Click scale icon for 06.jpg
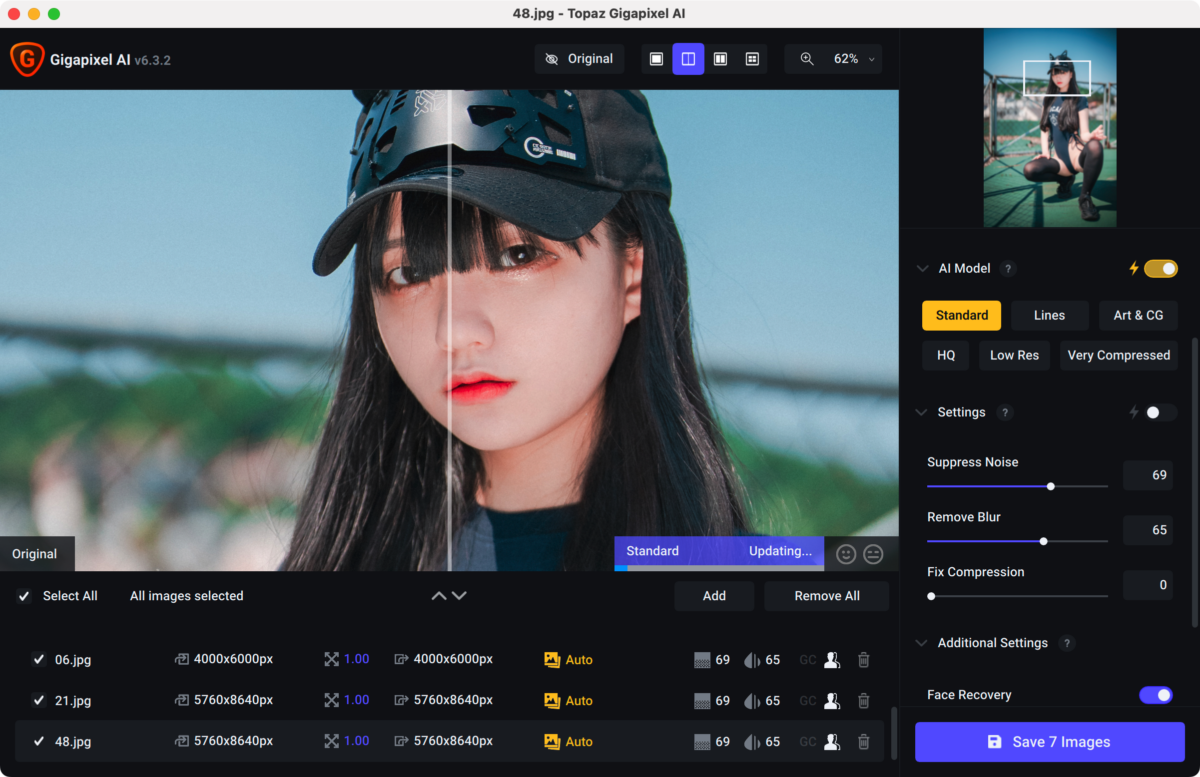Screen dimensions: 1200x777 click(x=332, y=660)
